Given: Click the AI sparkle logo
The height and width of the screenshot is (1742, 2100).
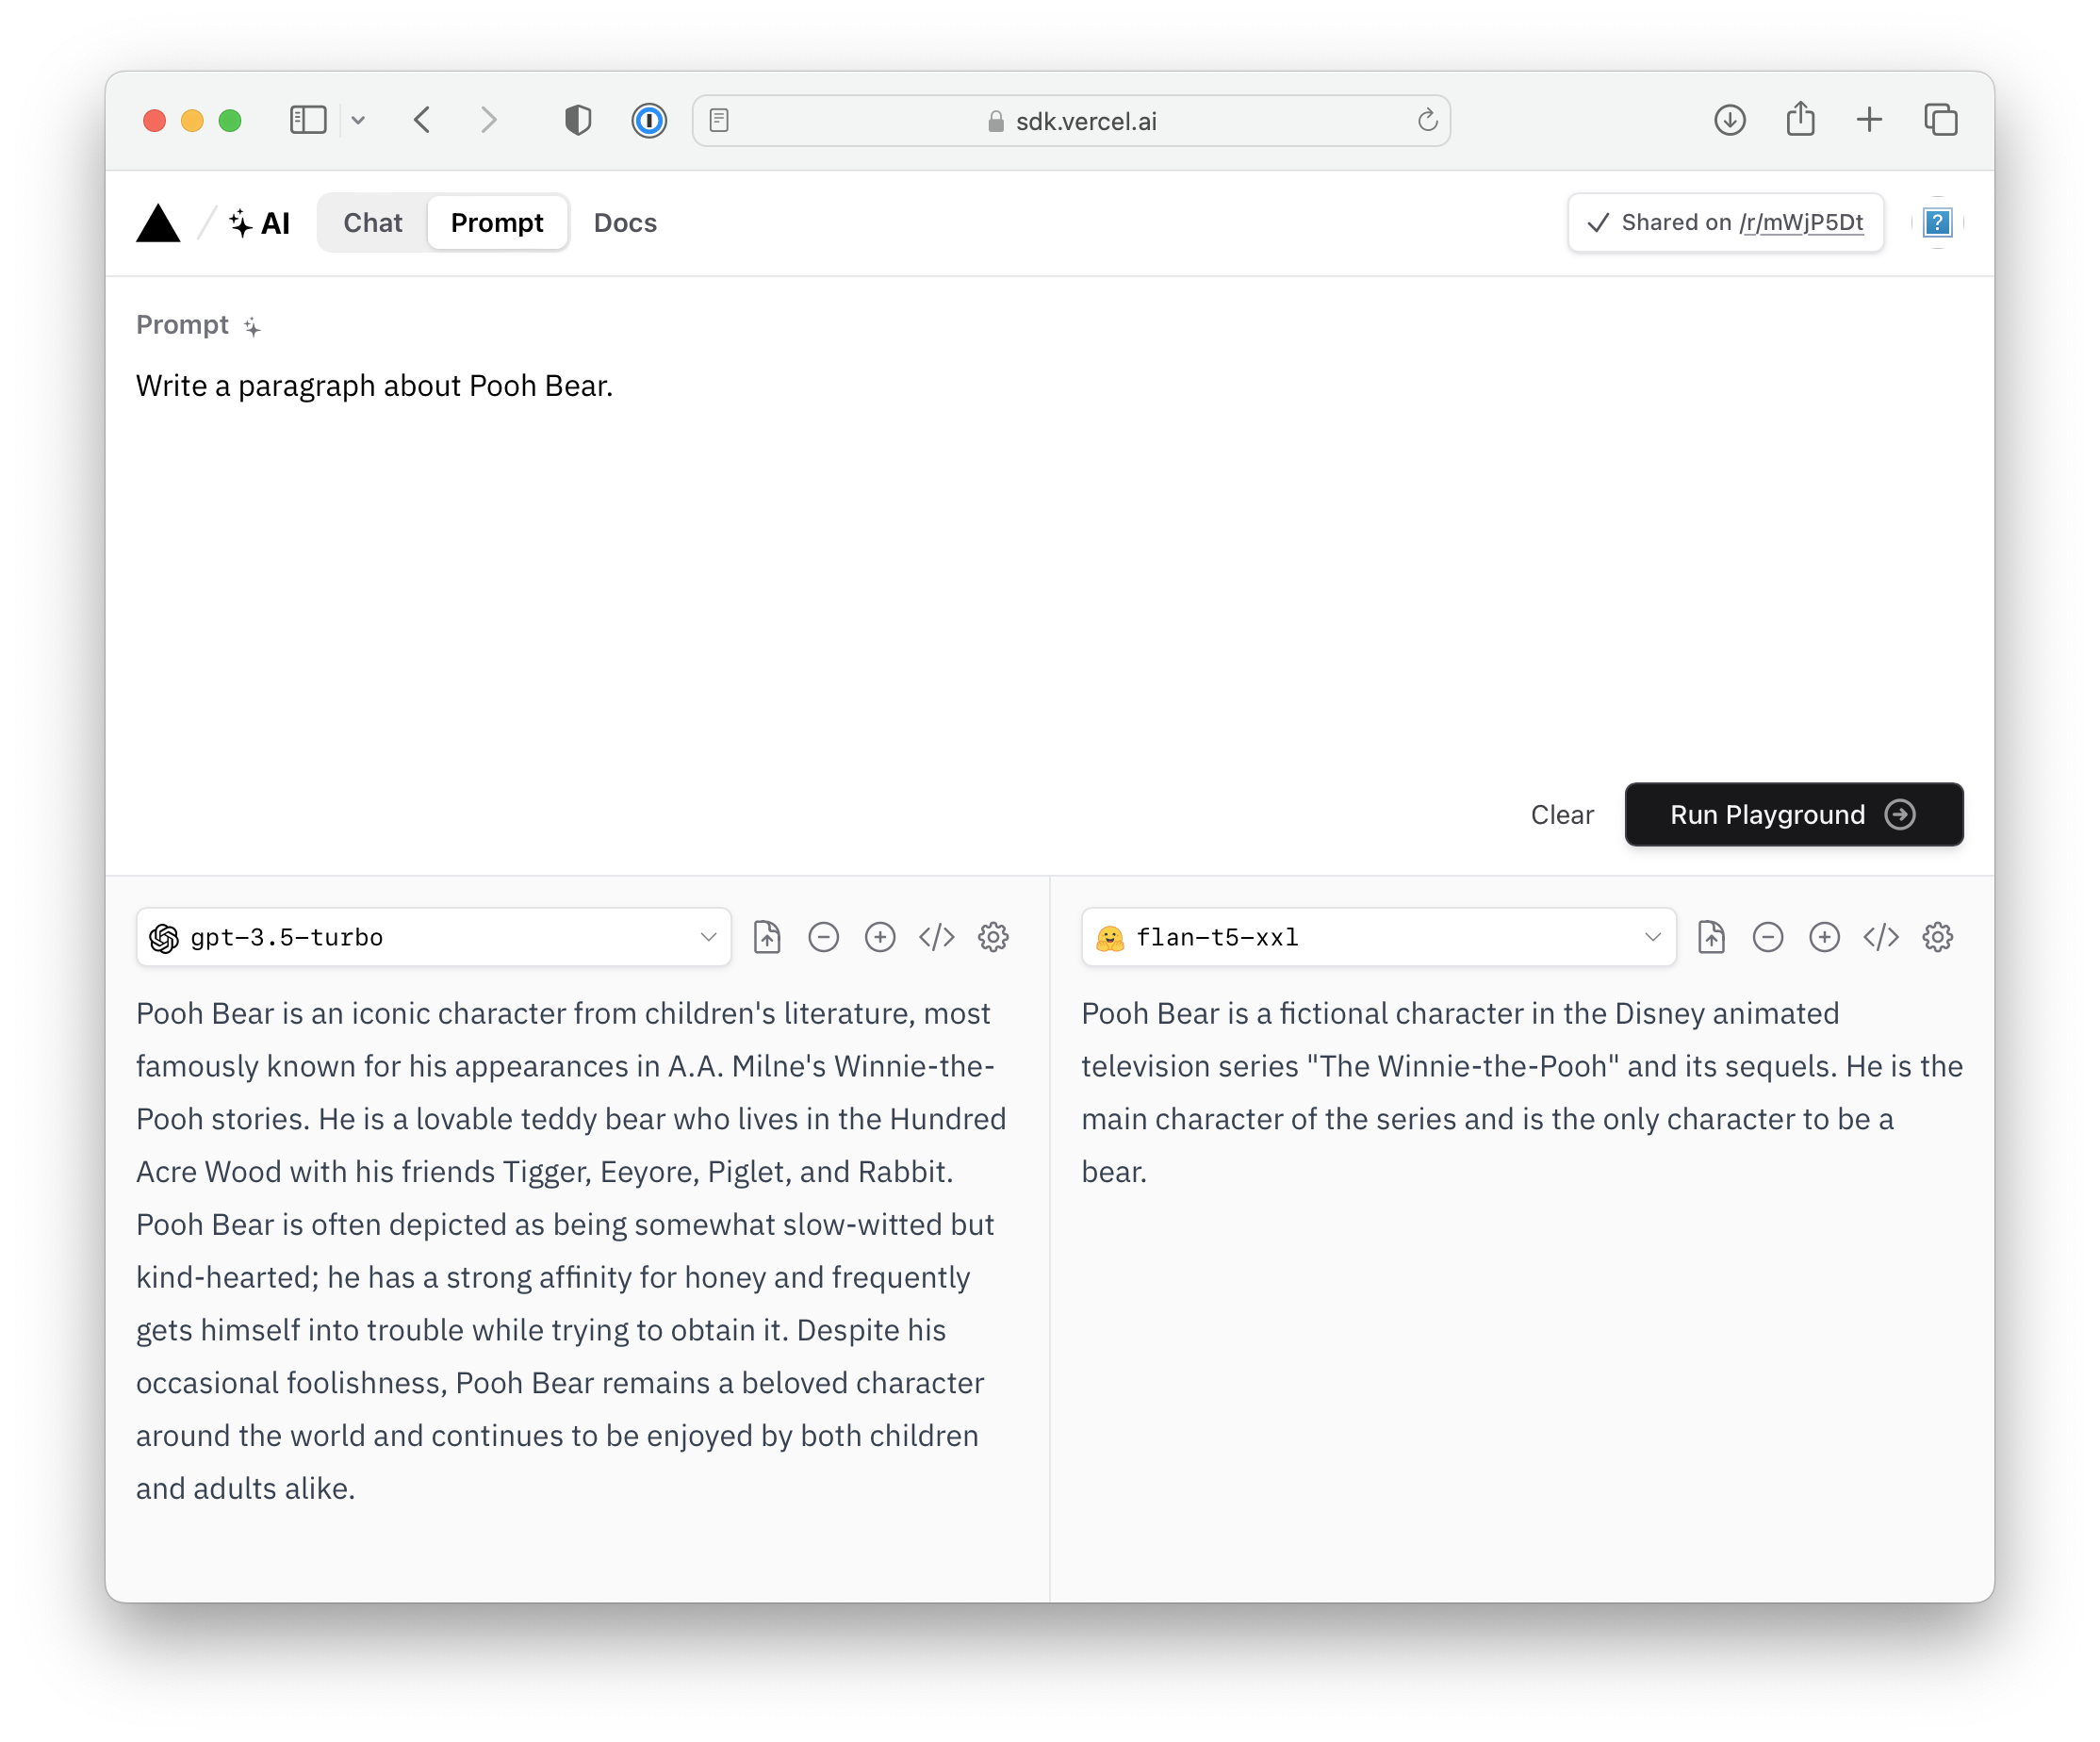Looking at the screenshot, I should [259, 222].
